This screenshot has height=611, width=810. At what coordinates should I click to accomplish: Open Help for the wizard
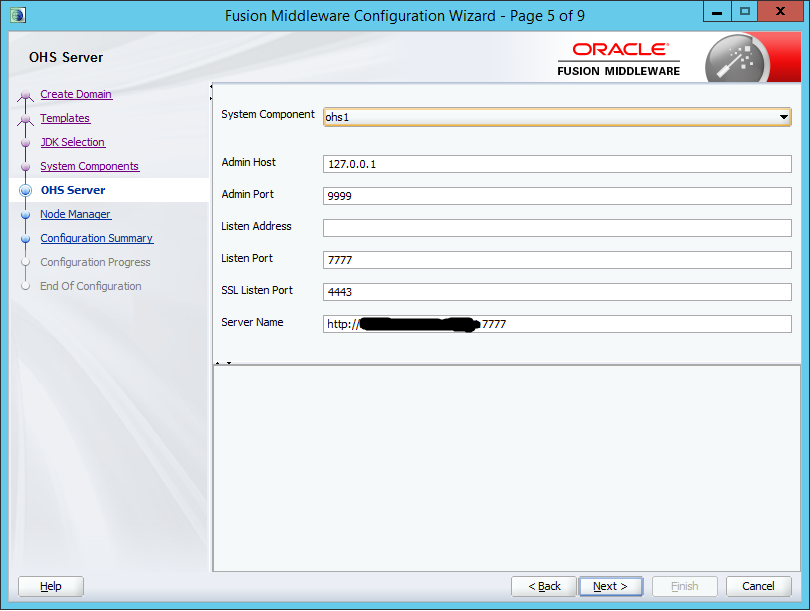(x=51, y=586)
